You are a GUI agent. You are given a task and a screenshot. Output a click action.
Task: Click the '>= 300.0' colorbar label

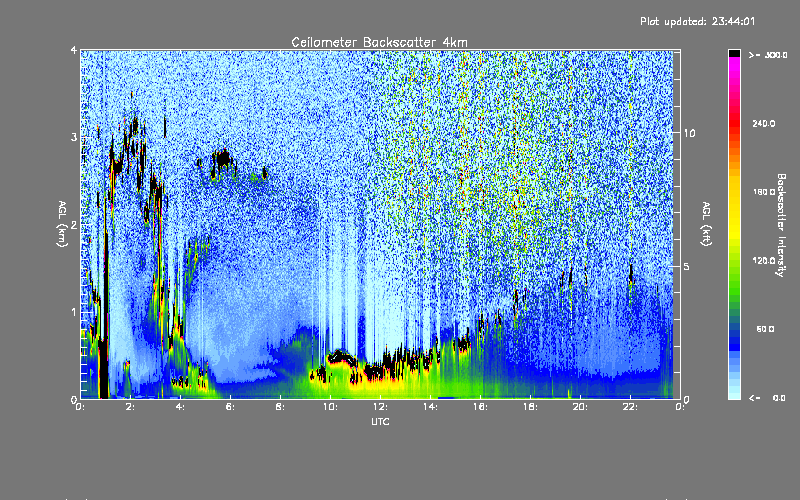(768, 55)
